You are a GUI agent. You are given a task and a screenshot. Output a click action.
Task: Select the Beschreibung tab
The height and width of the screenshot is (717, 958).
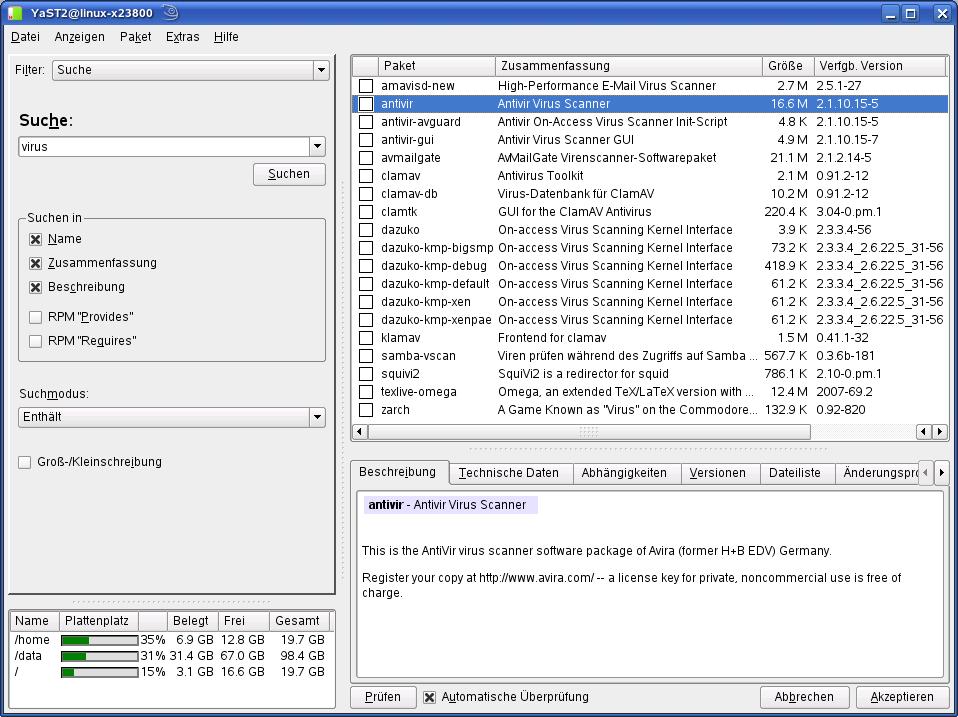click(x=398, y=471)
